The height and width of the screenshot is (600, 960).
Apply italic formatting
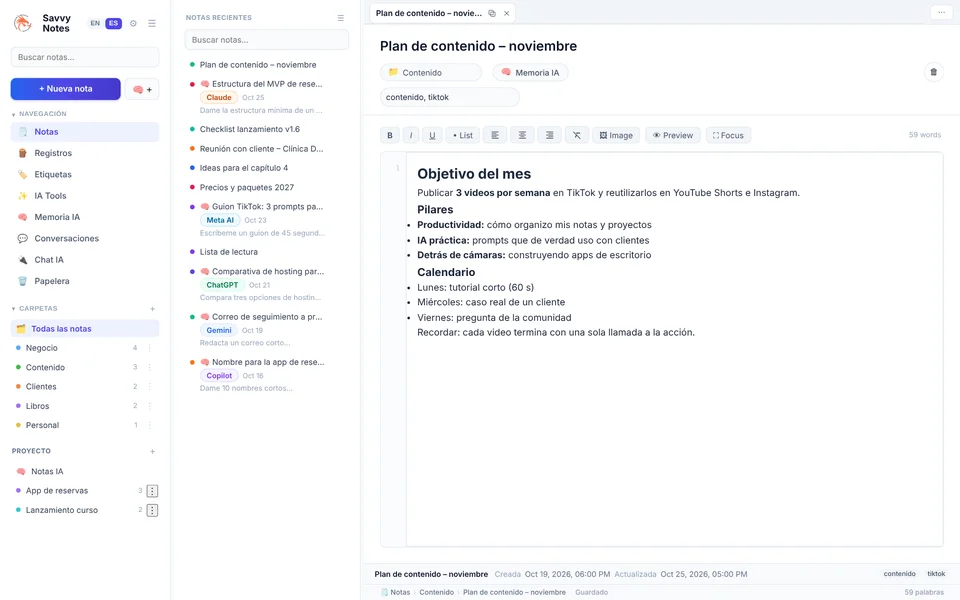pyautogui.click(x=411, y=135)
